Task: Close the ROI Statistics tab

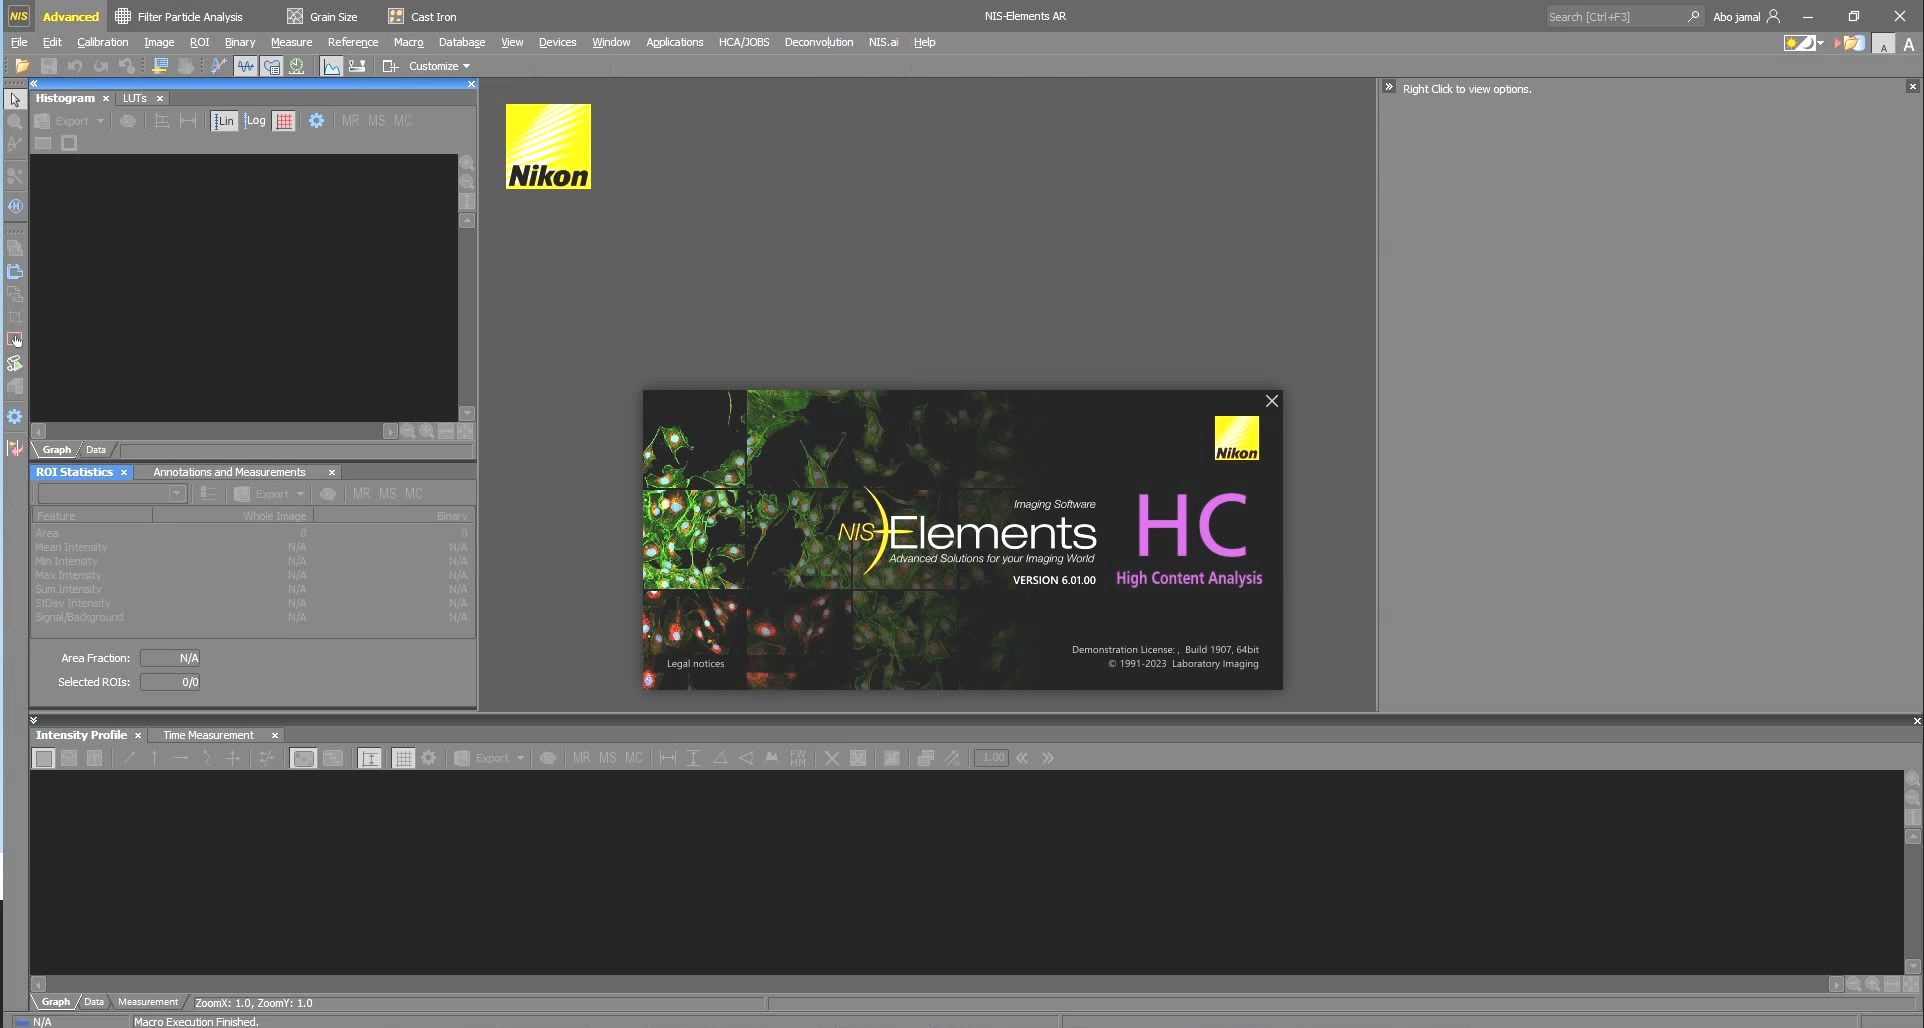Action: pyautogui.click(x=124, y=472)
